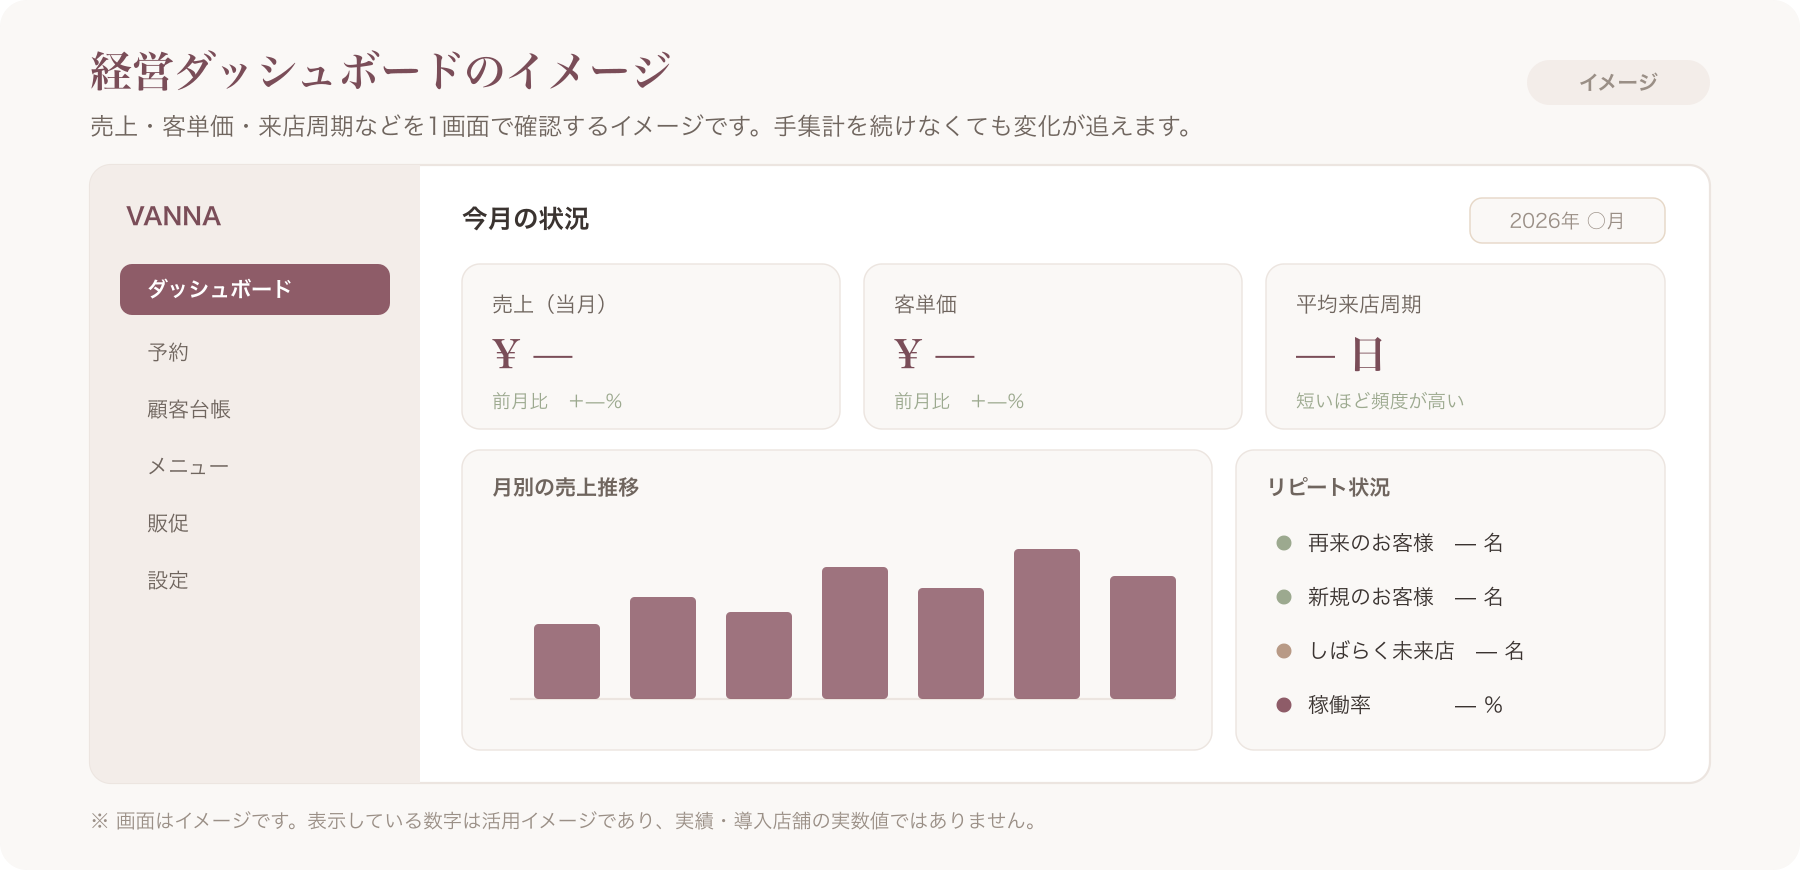Click the shortest bar in sales chart
Viewport: 1800px width, 870px height.
click(567, 661)
